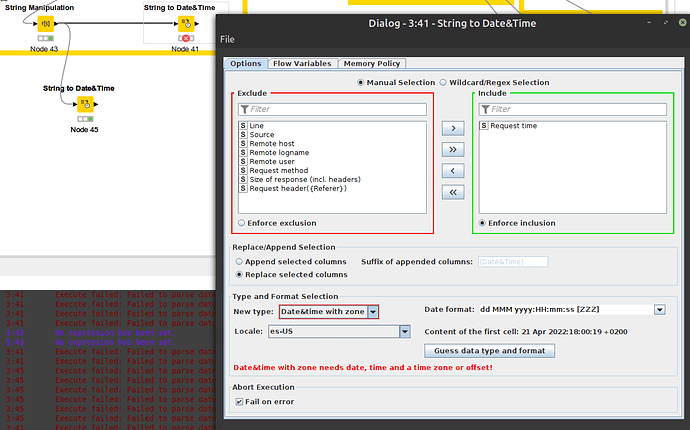690x430 pixels.
Task: Select the Node 45 String to Date&Time icon
Action: [x=85, y=104]
